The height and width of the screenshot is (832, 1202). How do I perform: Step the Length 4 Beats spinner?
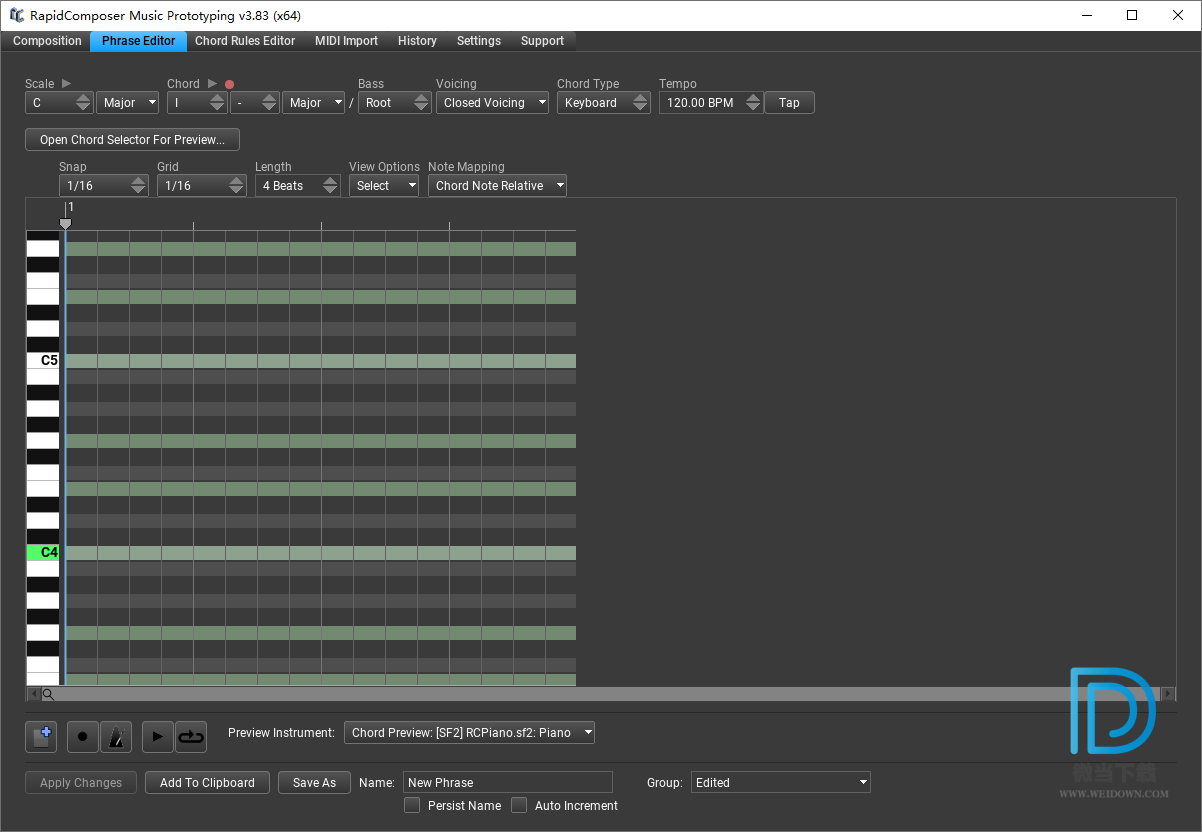click(330, 186)
